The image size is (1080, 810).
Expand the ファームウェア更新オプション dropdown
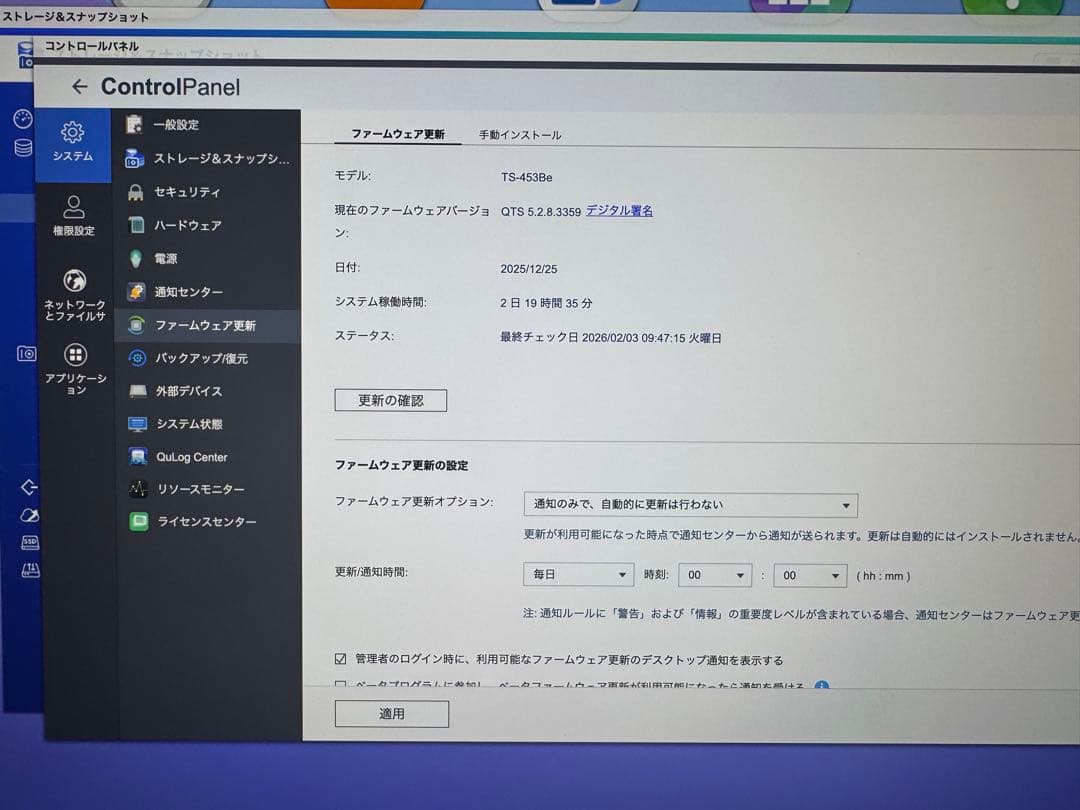coord(691,505)
